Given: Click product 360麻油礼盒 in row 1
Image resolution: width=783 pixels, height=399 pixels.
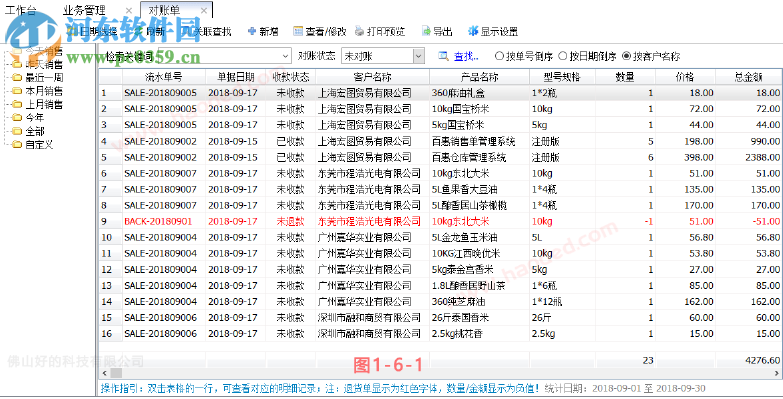Looking at the screenshot, I should [x=480, y=93].
